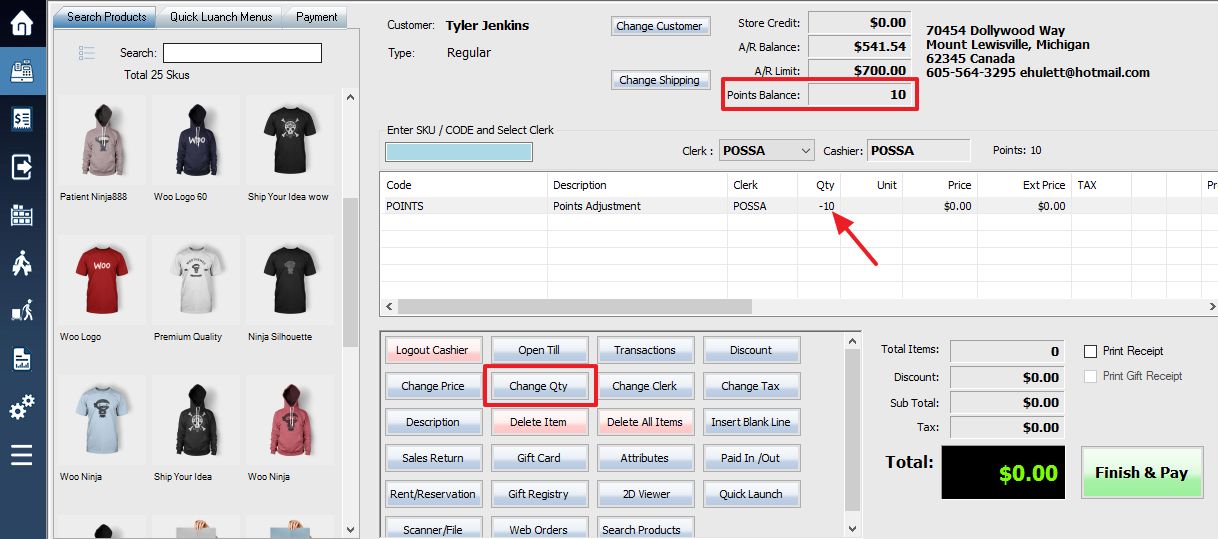
Task: Toggle product list view icon
Action: click(x=86, y=53)
